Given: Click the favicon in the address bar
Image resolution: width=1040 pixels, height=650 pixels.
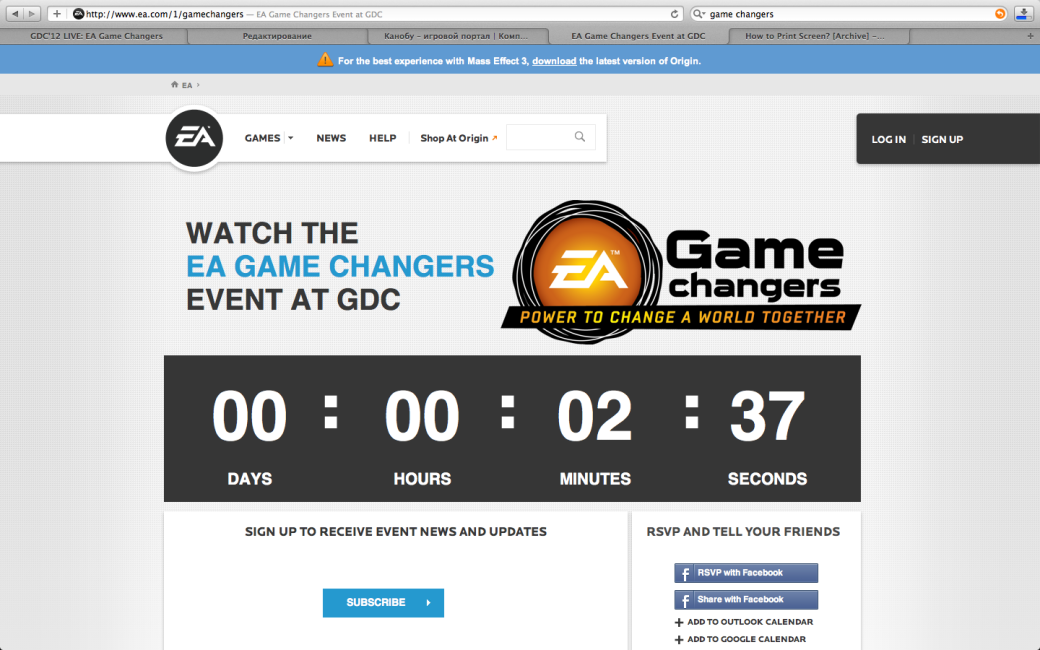Looking at the screenshot, I should click(78, 14).
